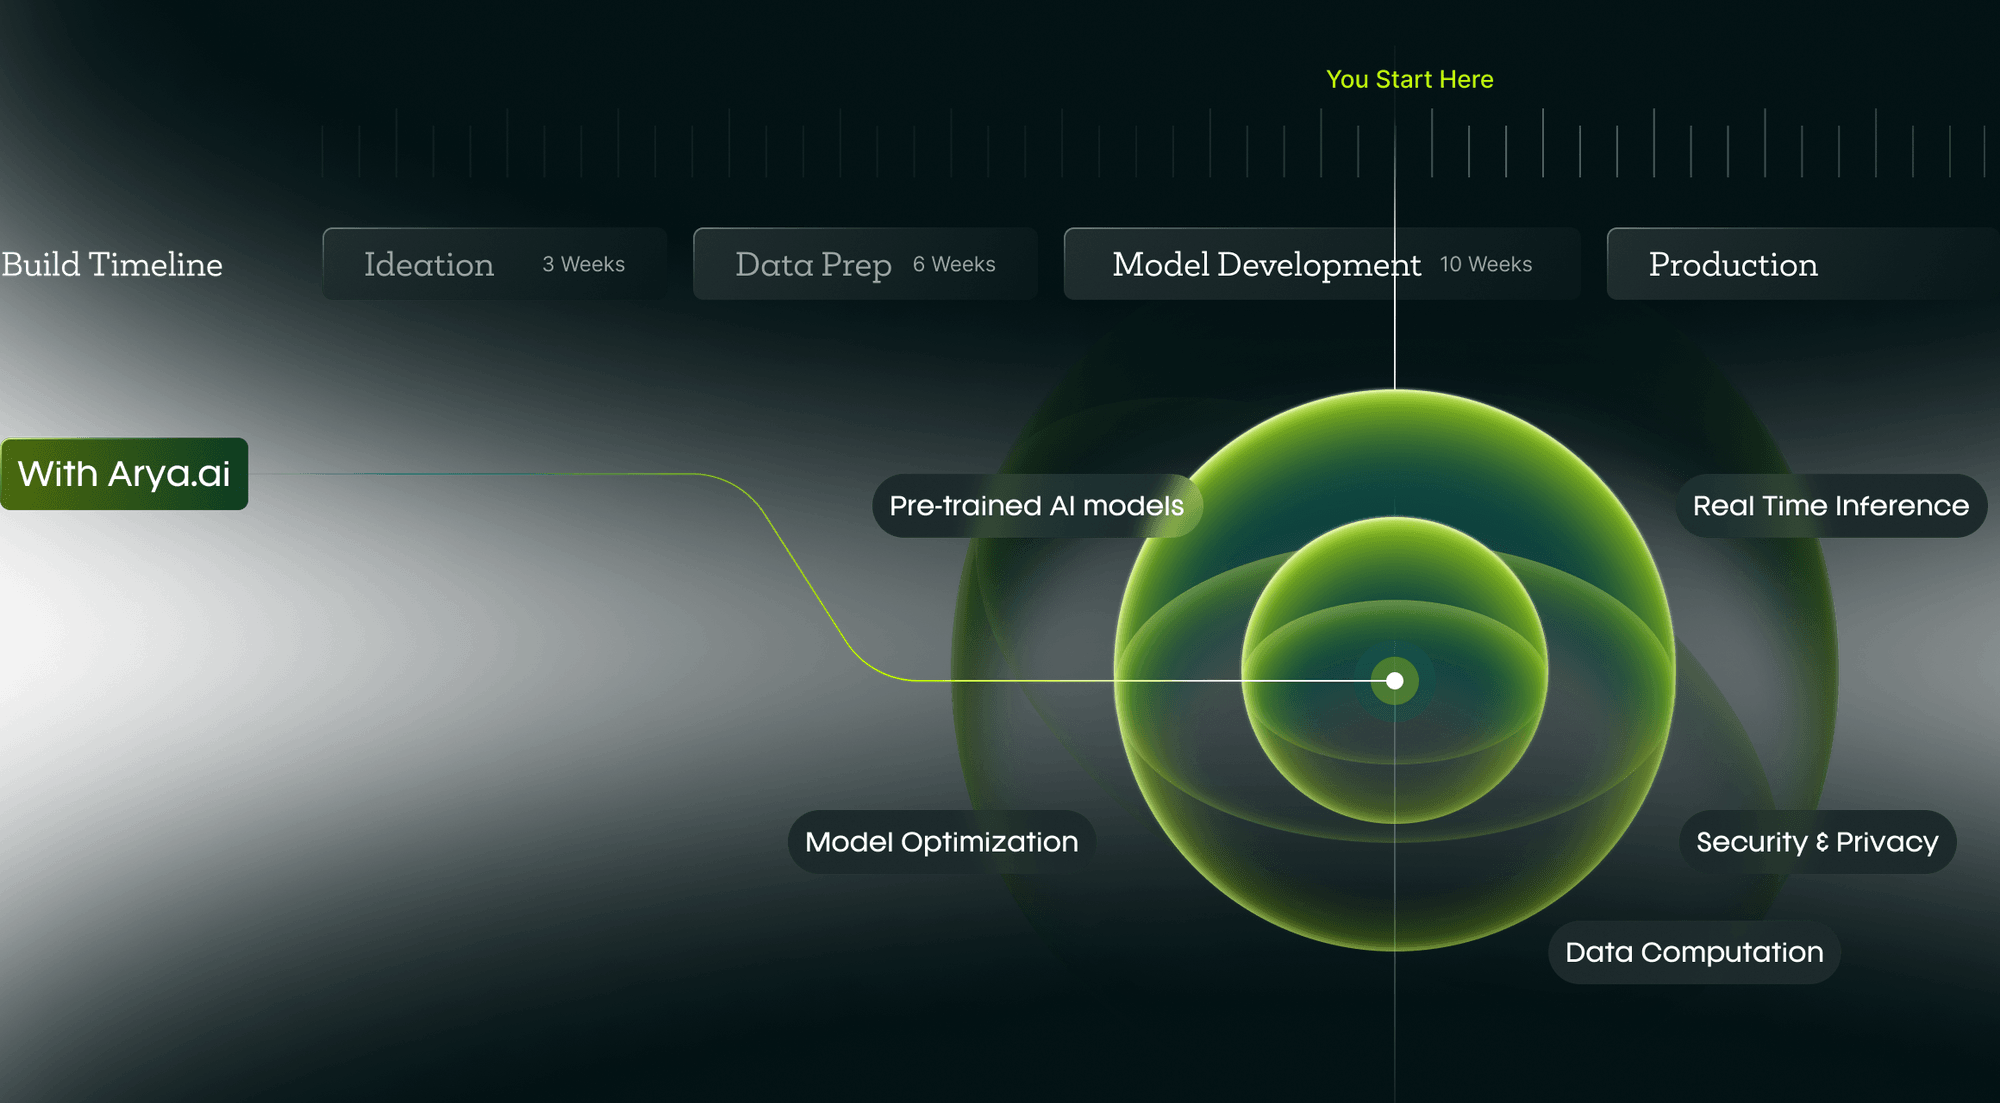The image size is (2000, 1103).
Task: Expand the Ideation stage details
Action: (494, 264)
